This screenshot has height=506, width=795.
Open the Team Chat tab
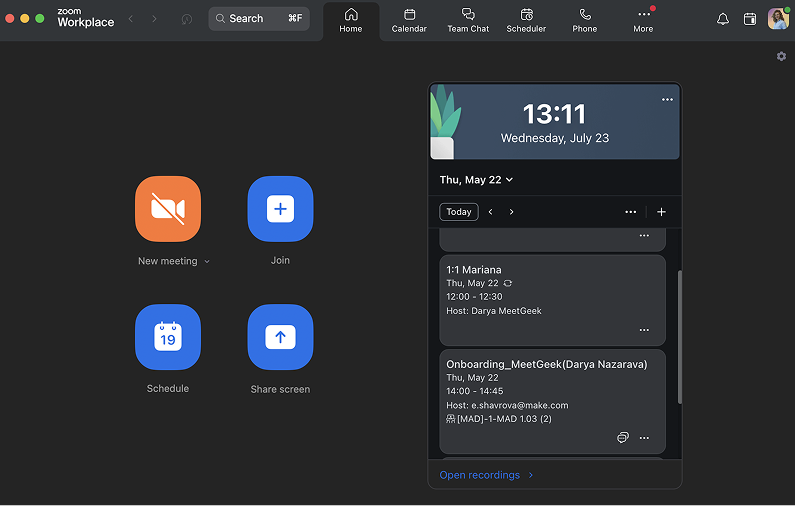(x=468, y=21)
